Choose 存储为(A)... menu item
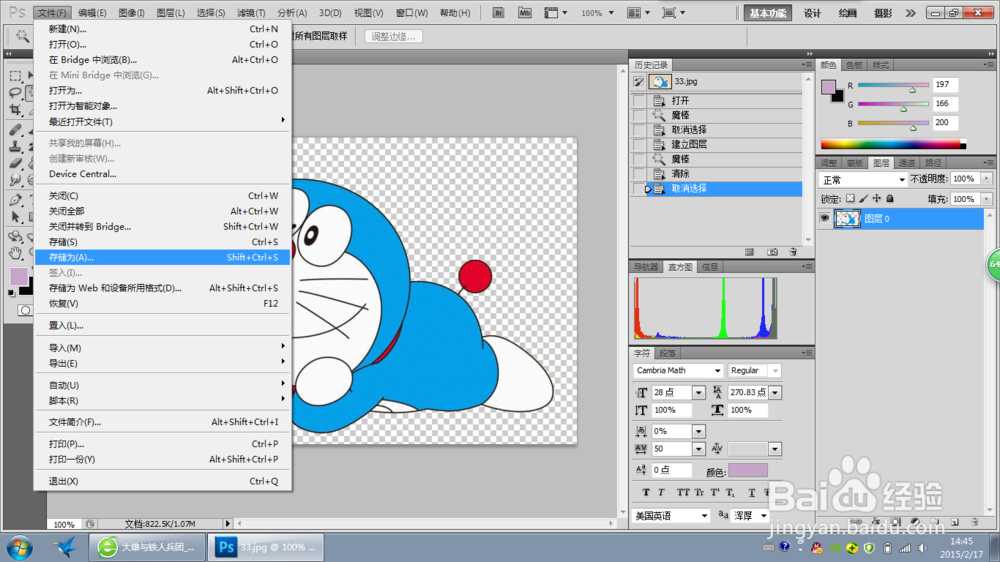This screenshot has width=1000, height=562. coord(163,258)
